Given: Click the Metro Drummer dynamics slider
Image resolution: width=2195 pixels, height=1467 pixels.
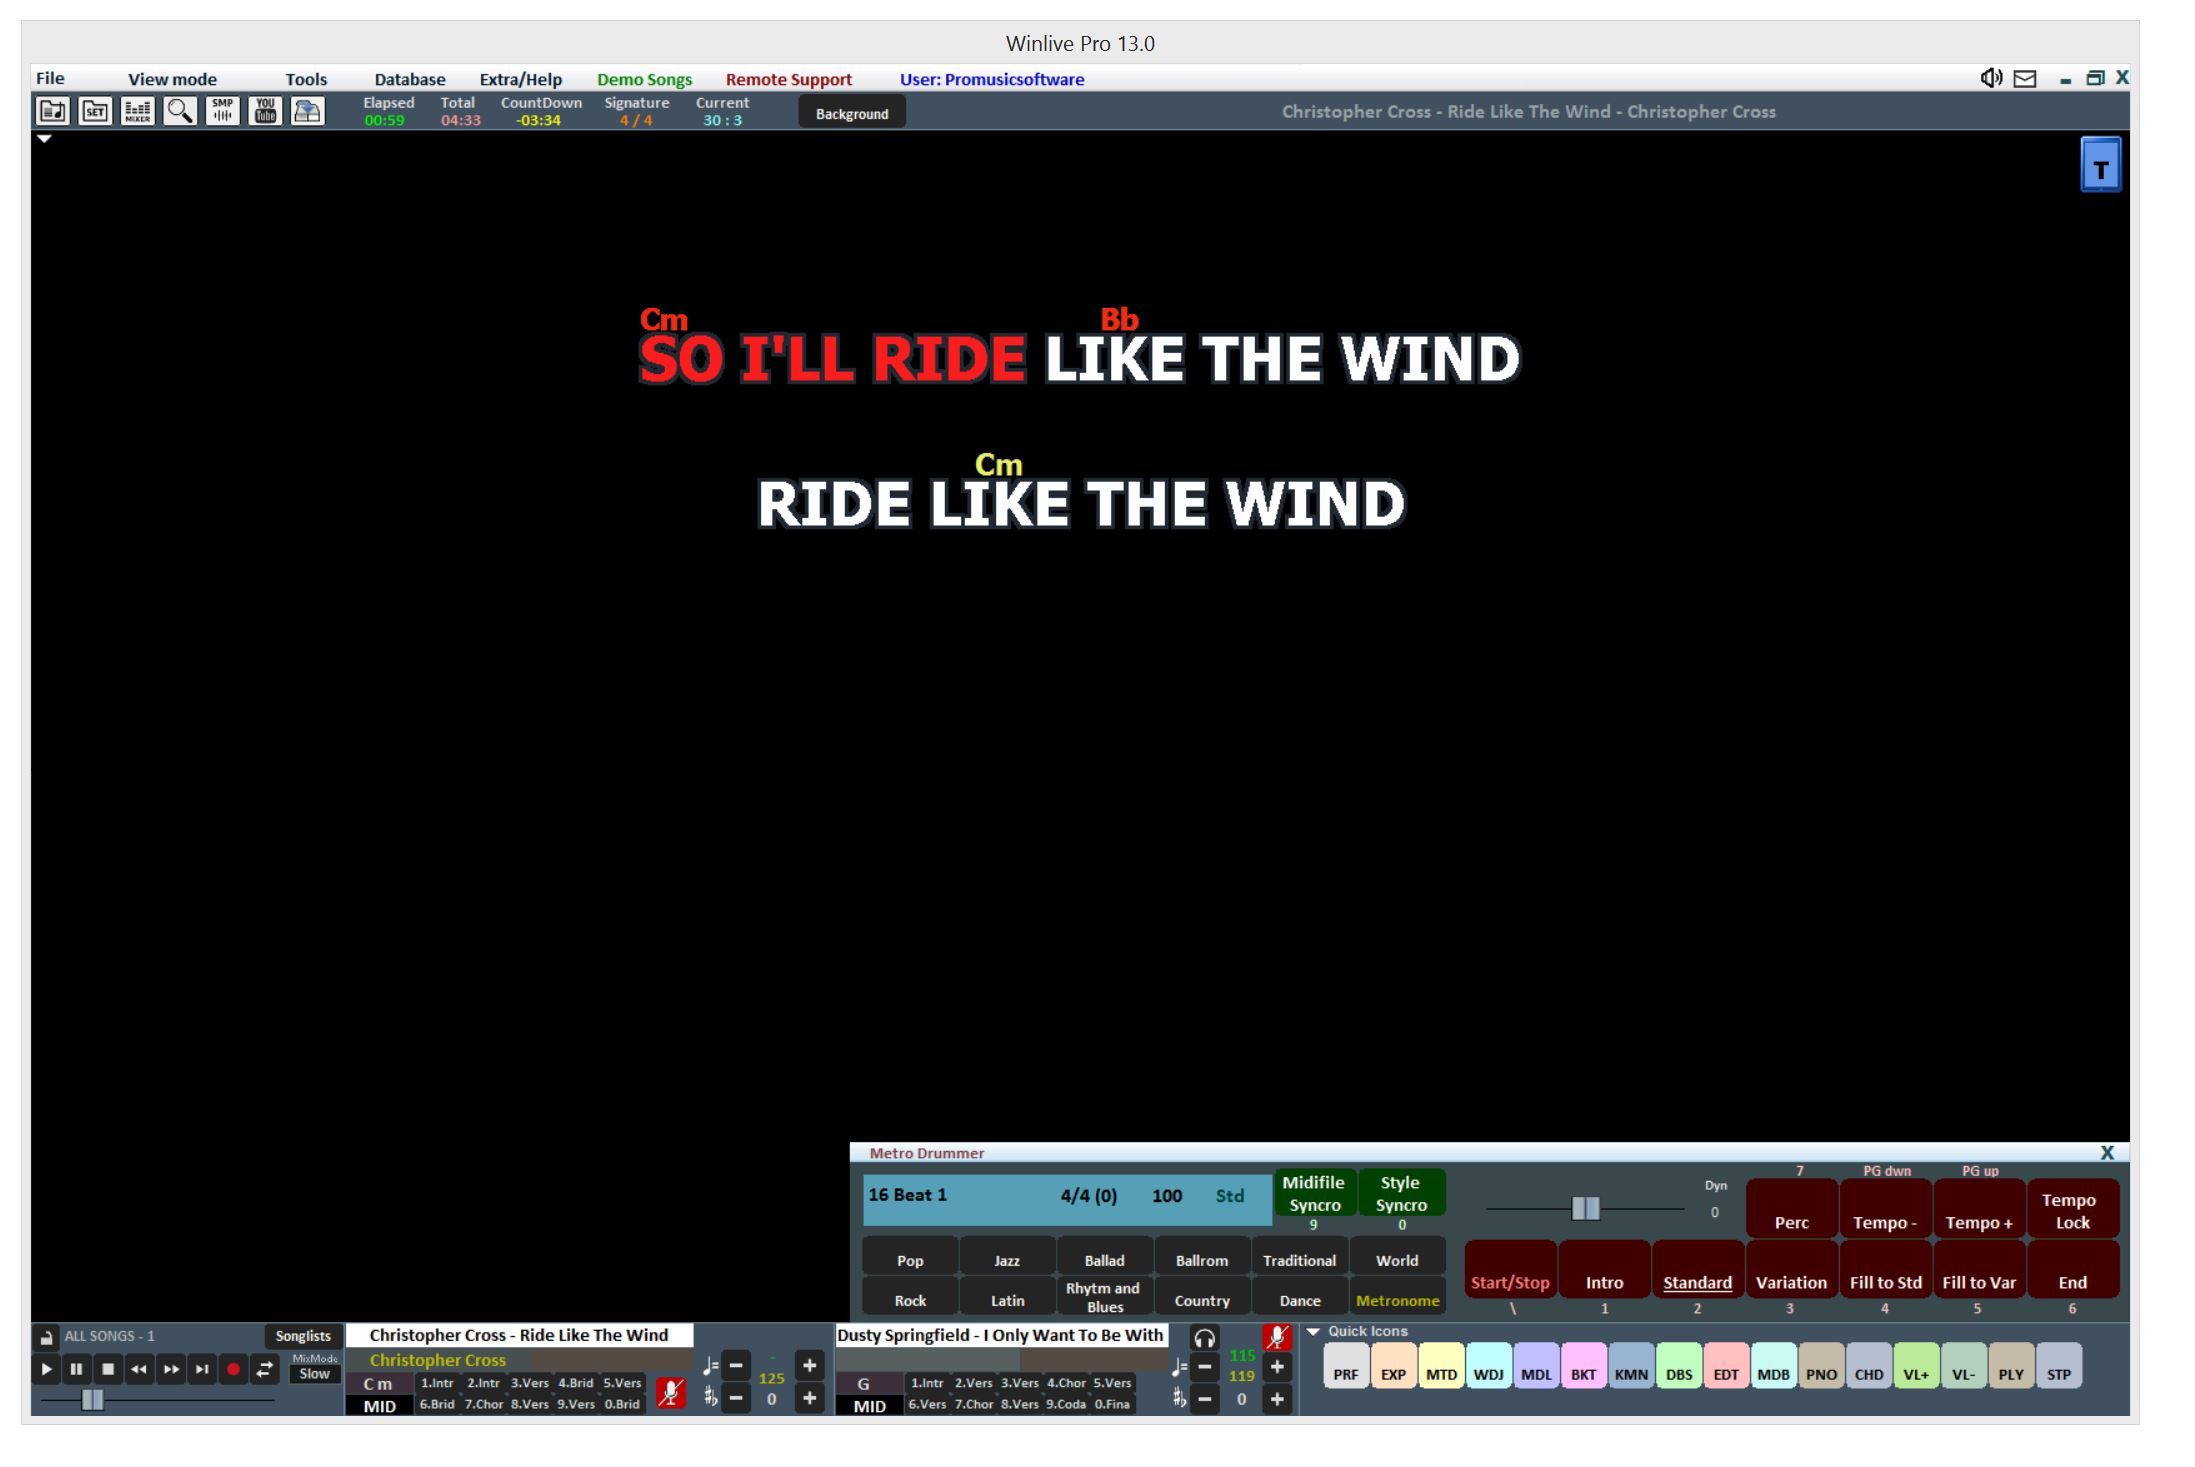Looking at the screenshot, I should (1585, 1209).
